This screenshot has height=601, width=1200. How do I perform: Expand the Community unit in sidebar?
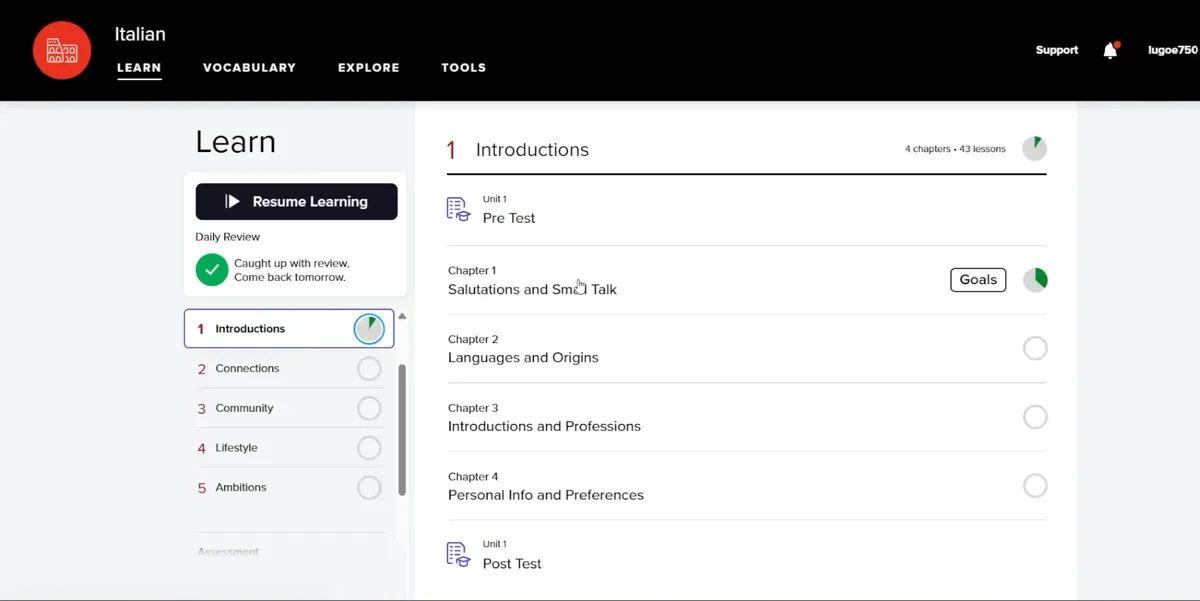(x=244, y=408)
